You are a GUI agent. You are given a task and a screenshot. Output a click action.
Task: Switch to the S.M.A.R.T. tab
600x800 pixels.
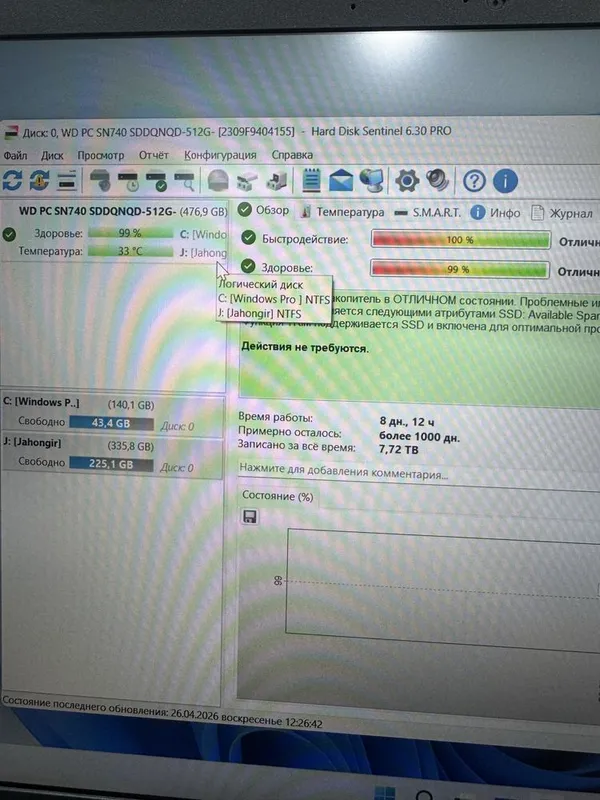point(429,212)
